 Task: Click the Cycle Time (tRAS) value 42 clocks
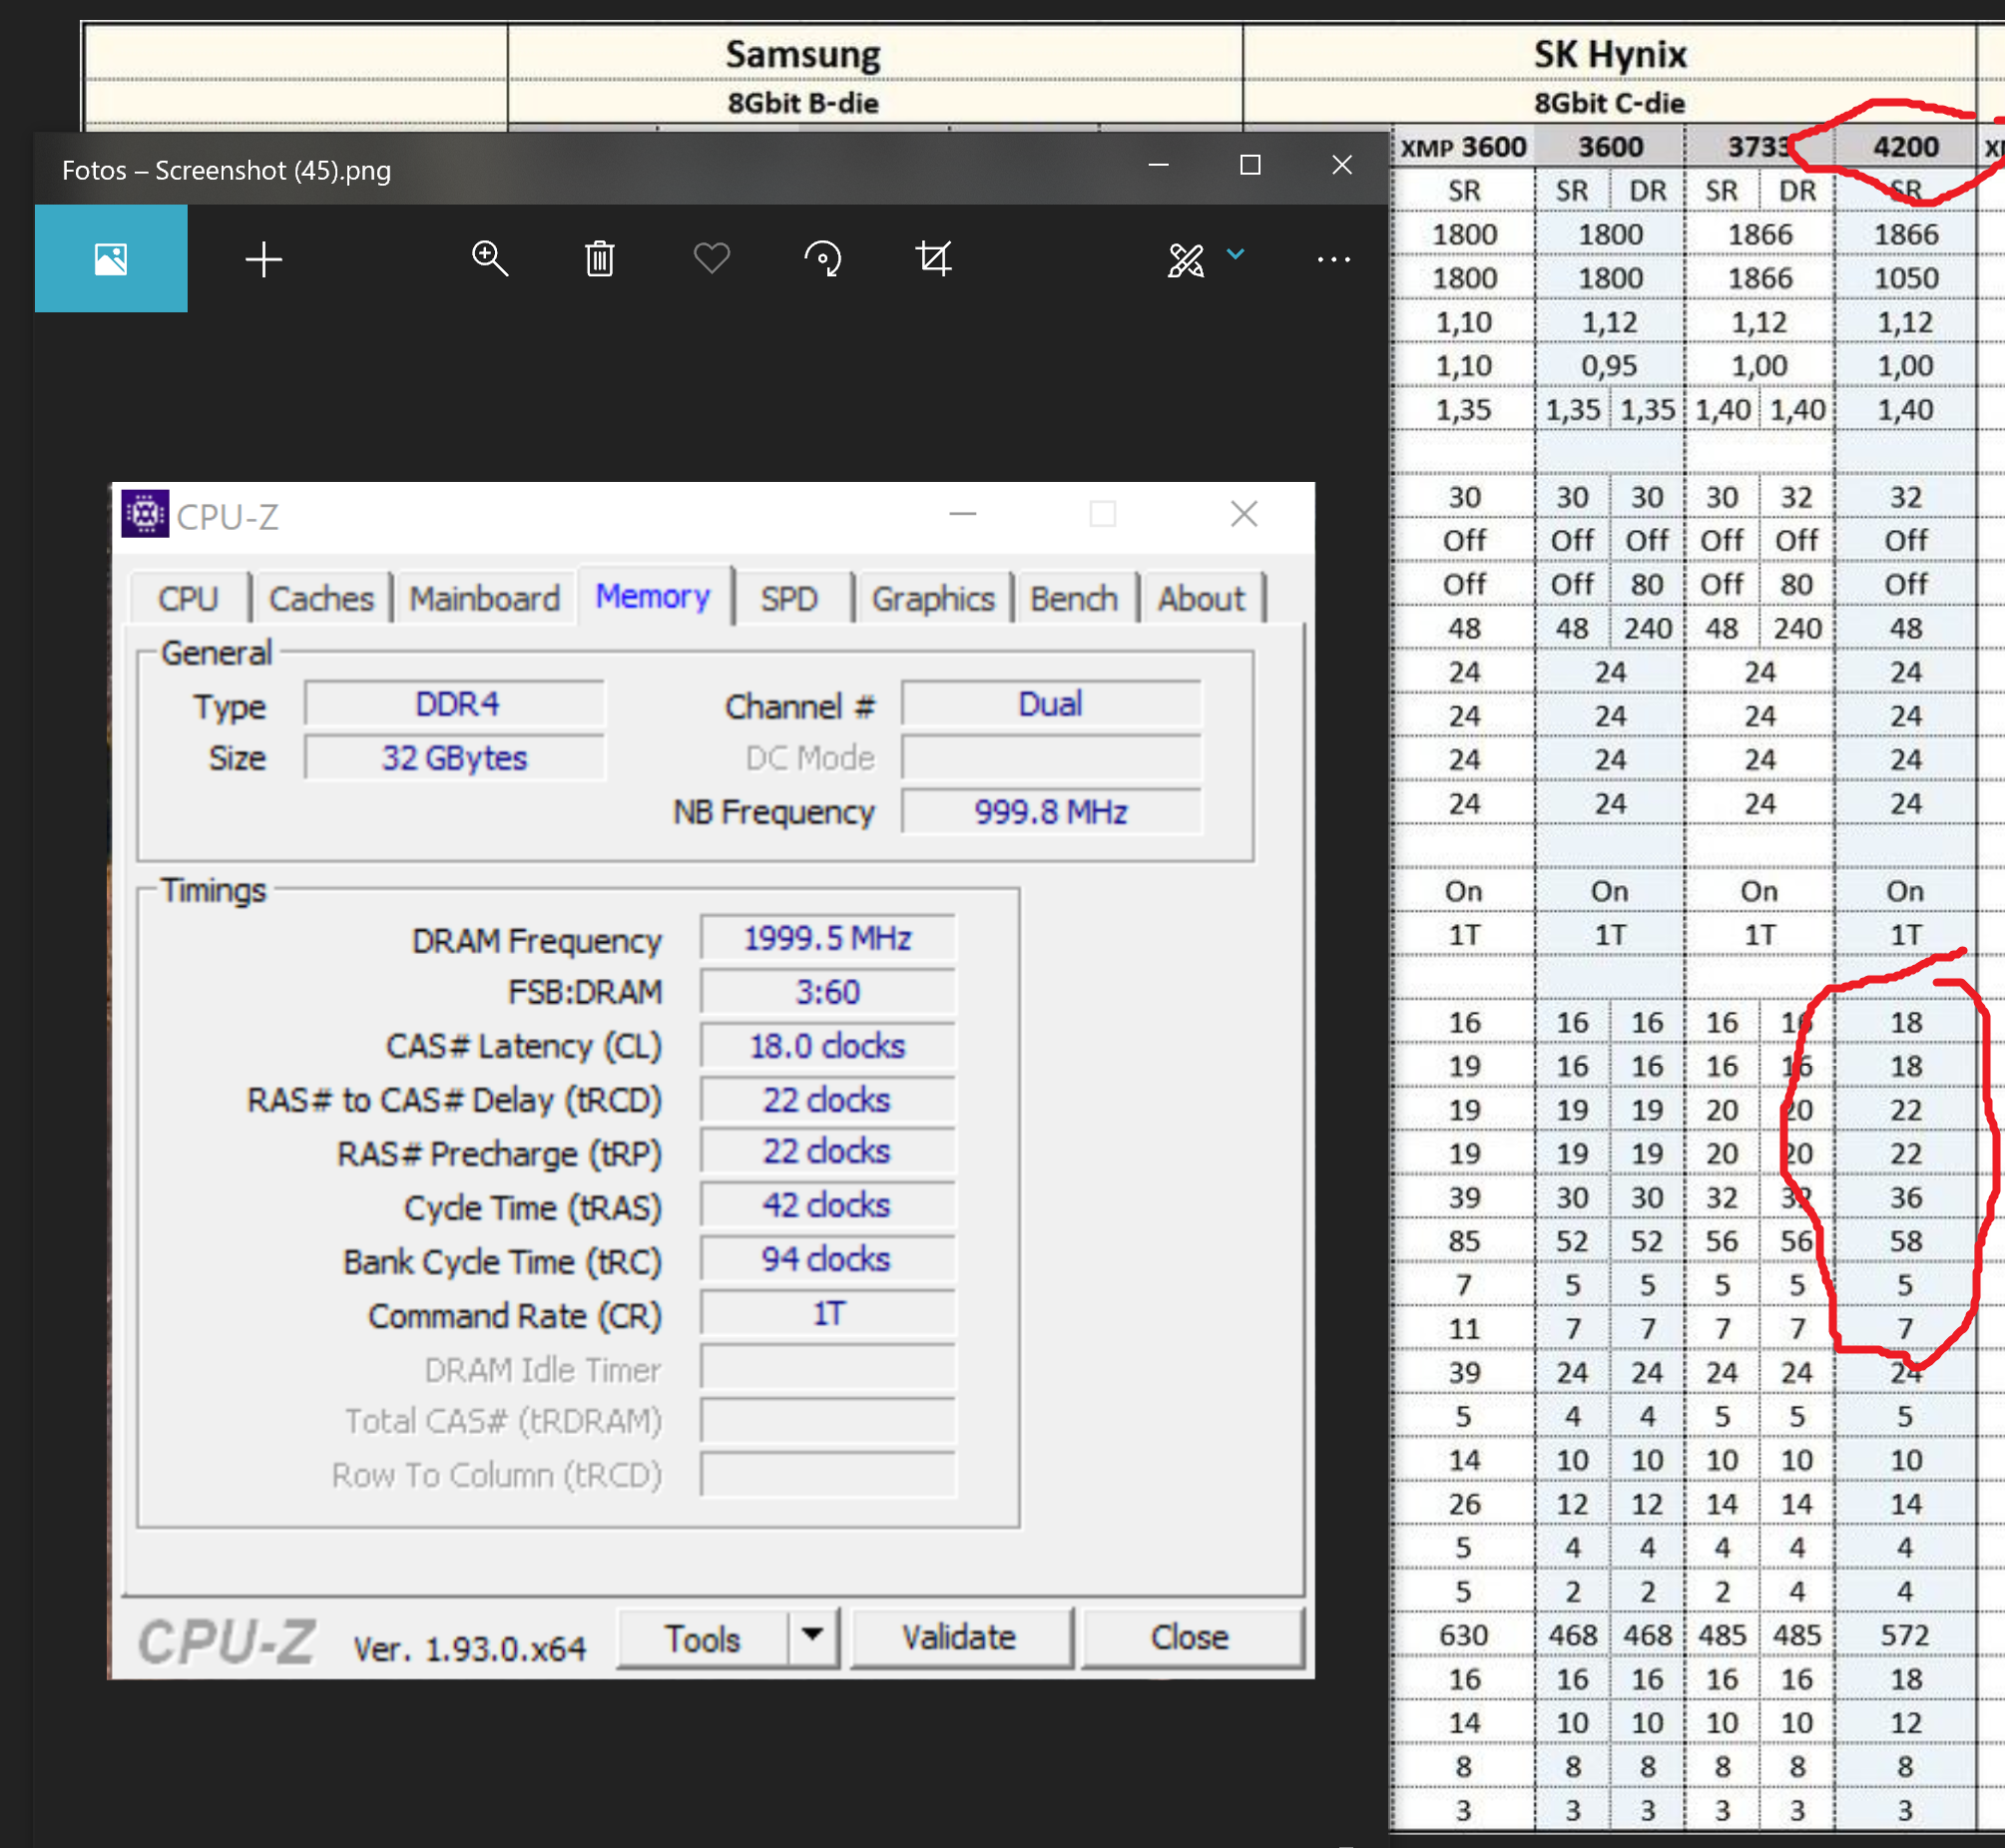coord(828,1205)
